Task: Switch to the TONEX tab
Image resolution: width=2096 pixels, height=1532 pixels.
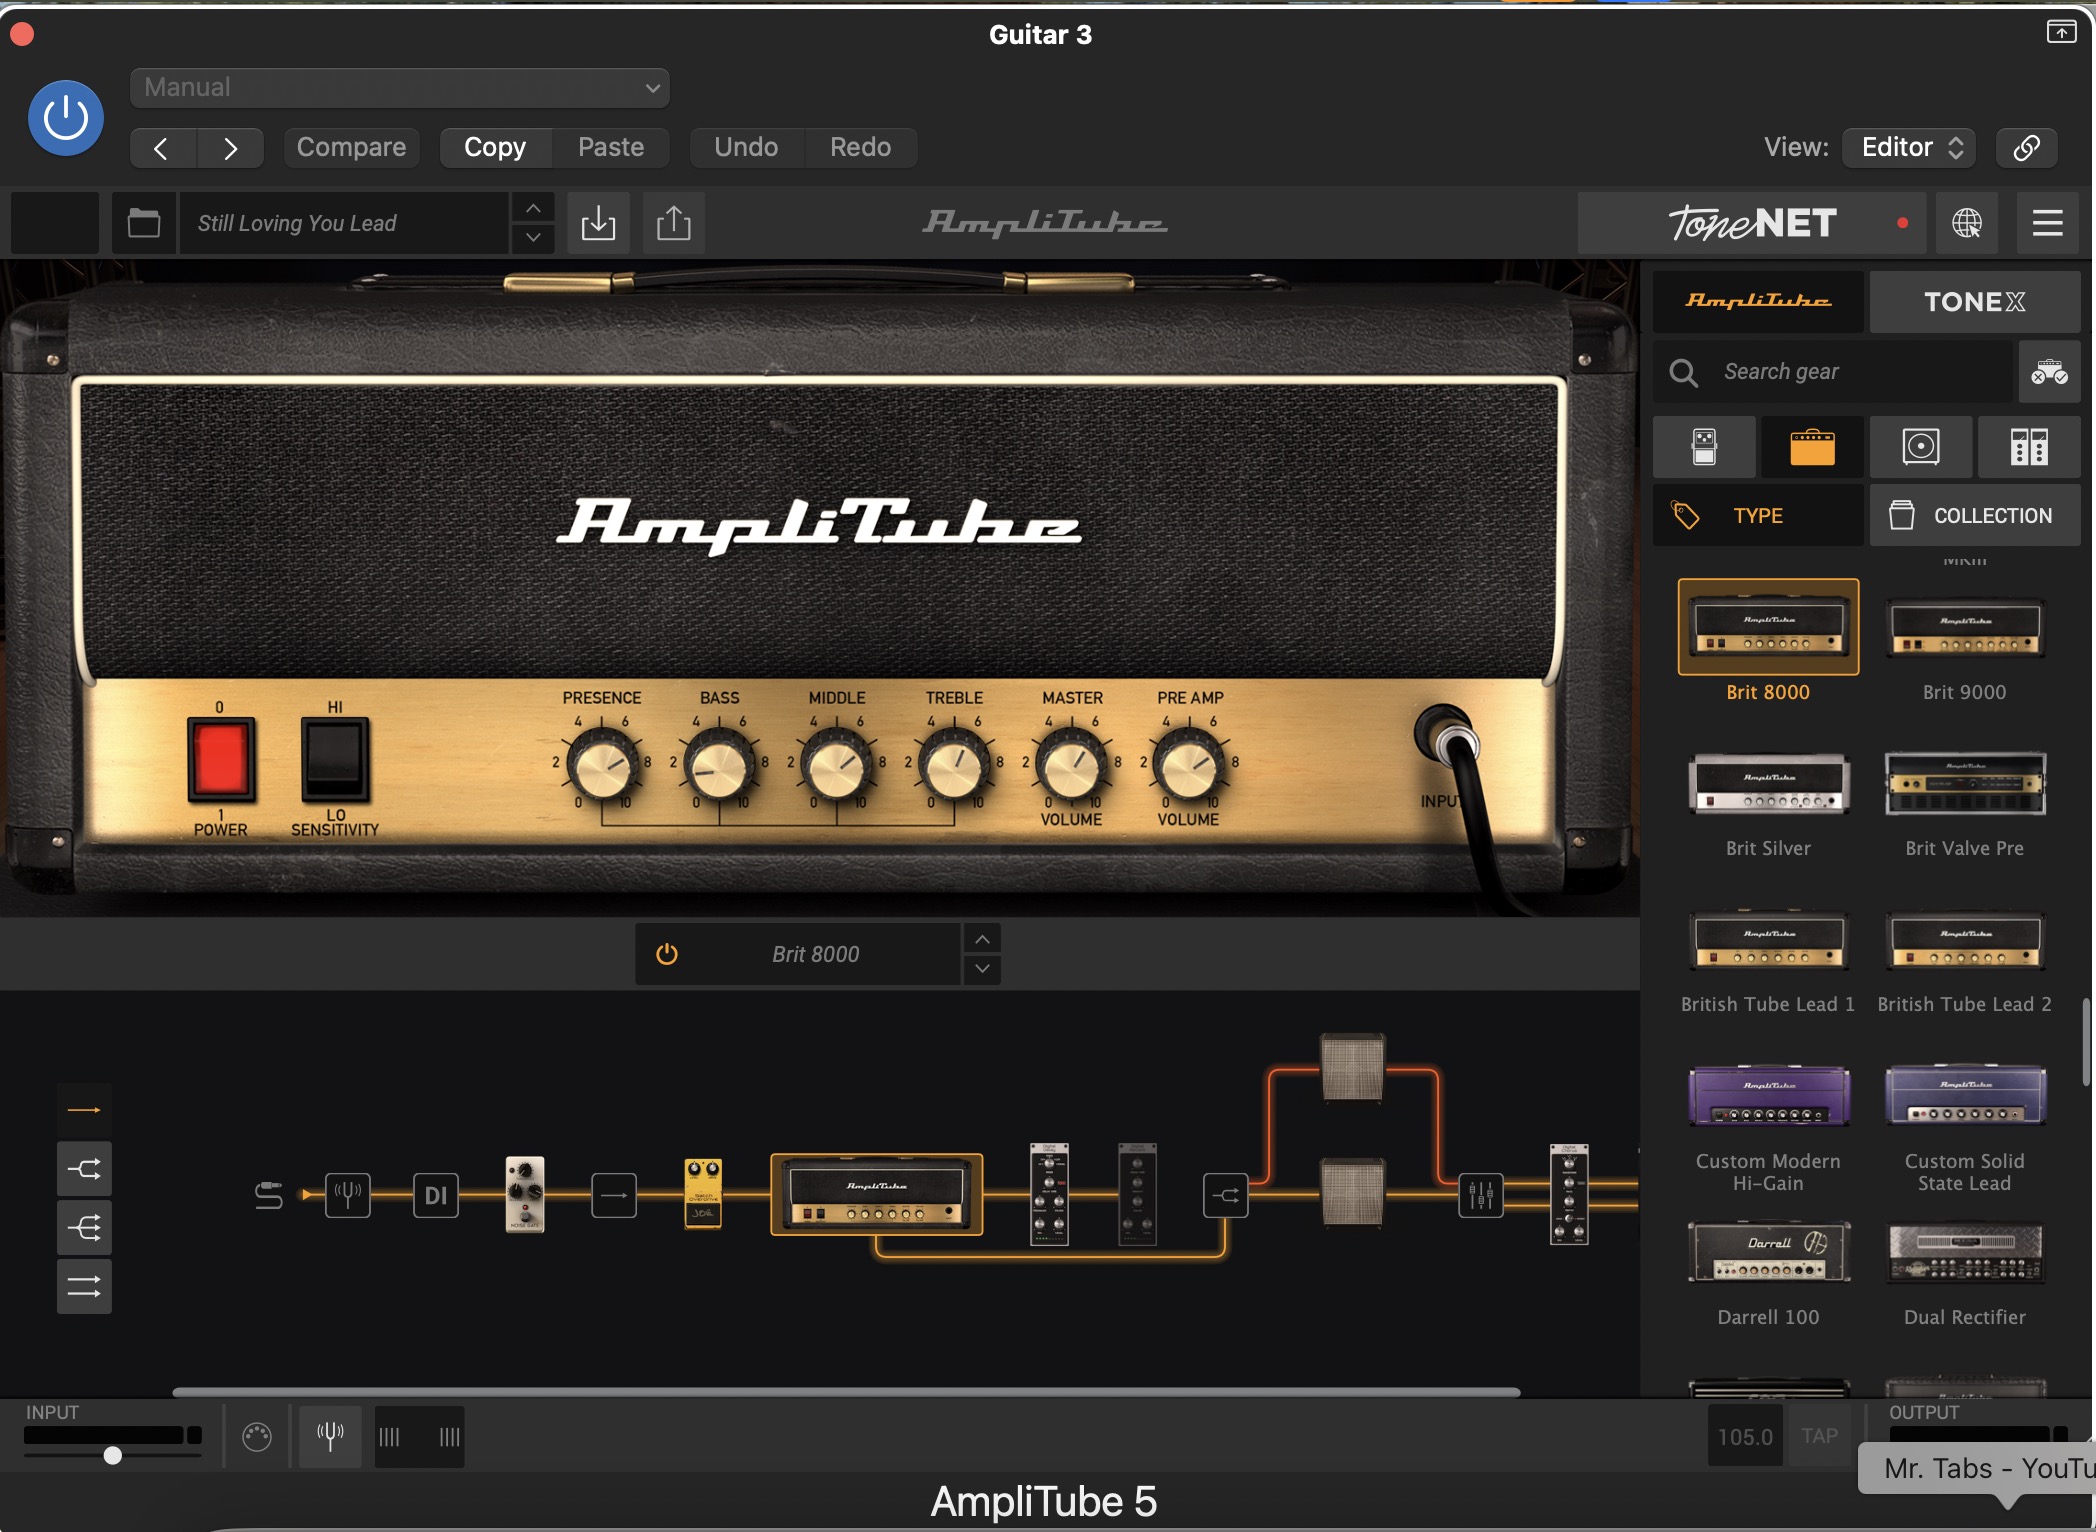Action: (1975, 301)
